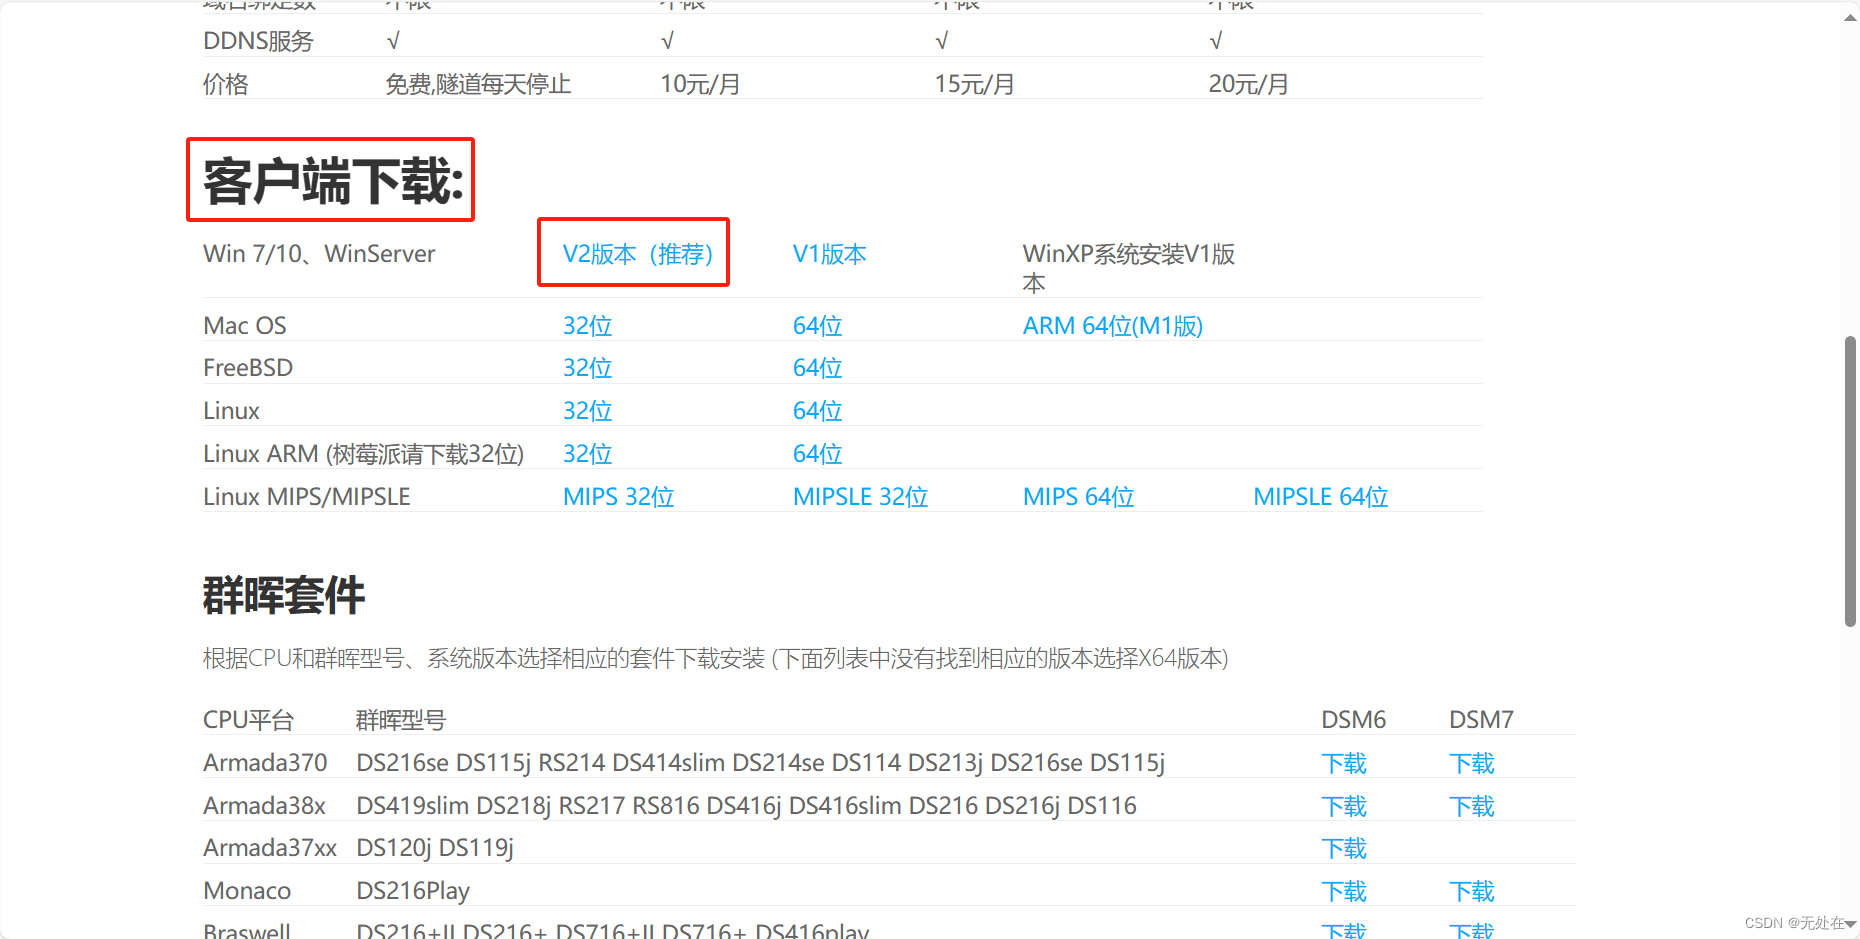Download the MIPSLE 32位 client

point(860,497)
